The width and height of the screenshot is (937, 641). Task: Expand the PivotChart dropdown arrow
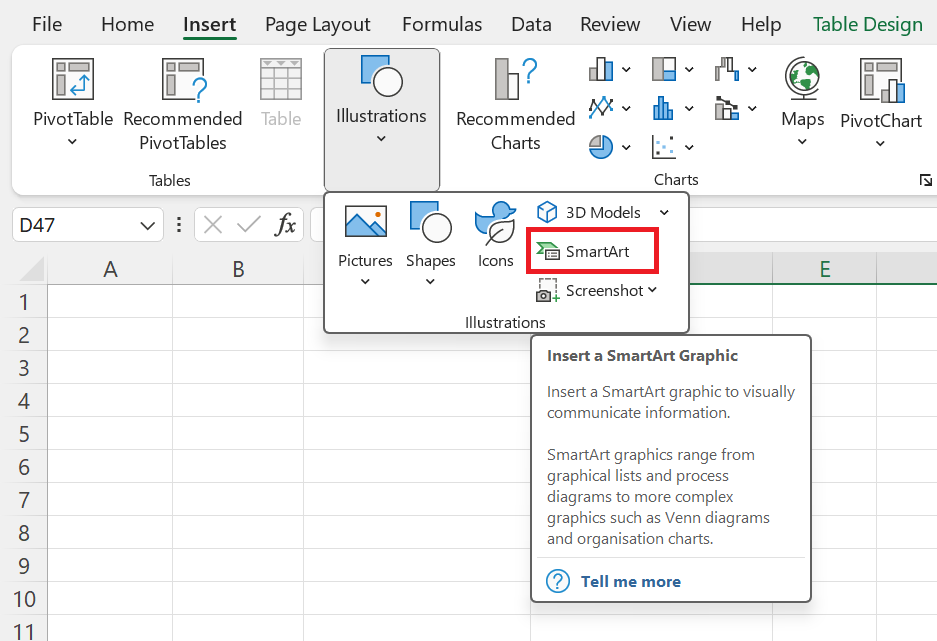[880, 143]
